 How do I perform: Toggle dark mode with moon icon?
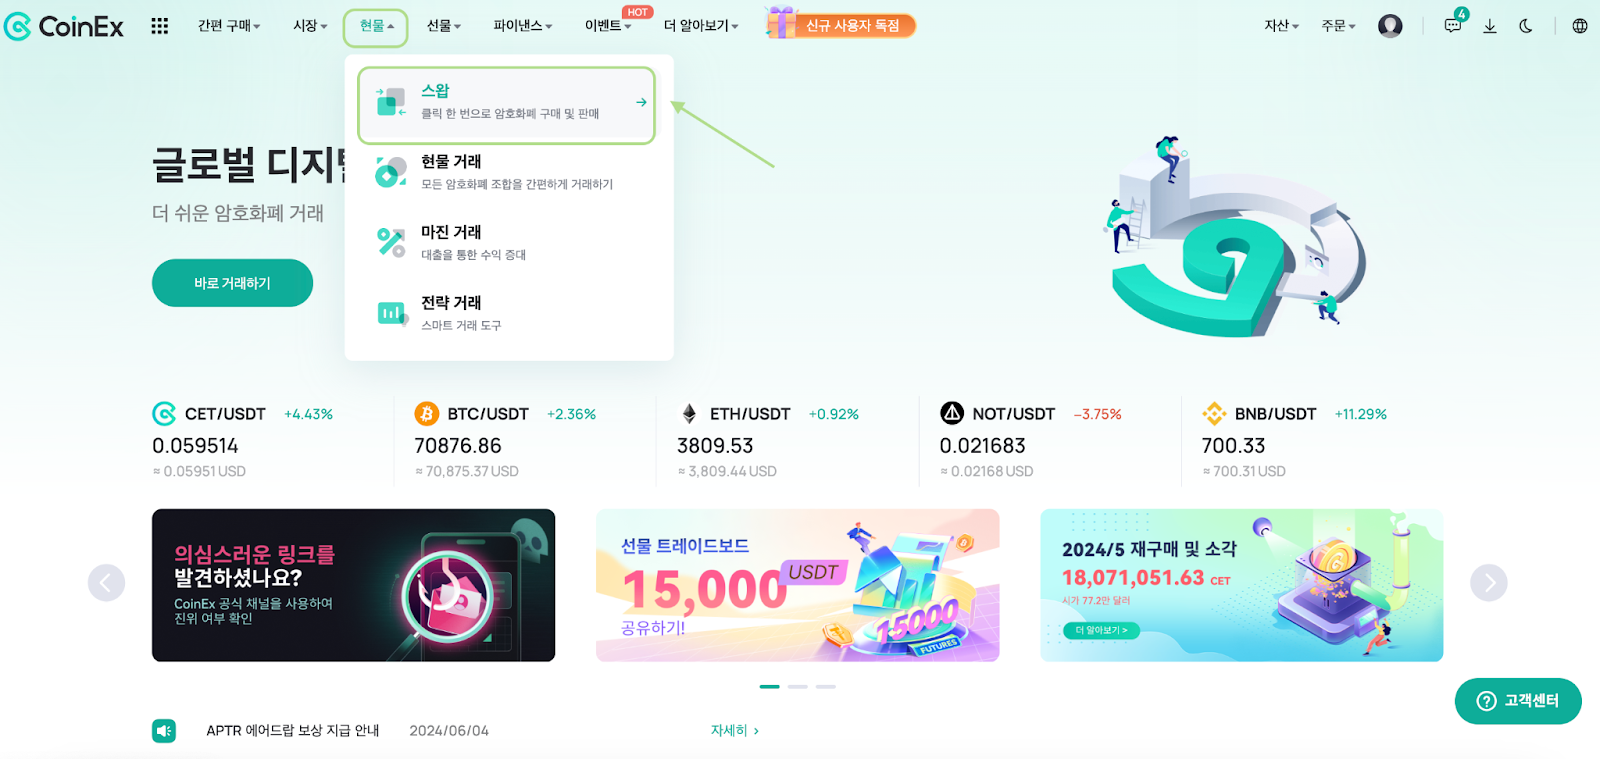(1526, 26)
